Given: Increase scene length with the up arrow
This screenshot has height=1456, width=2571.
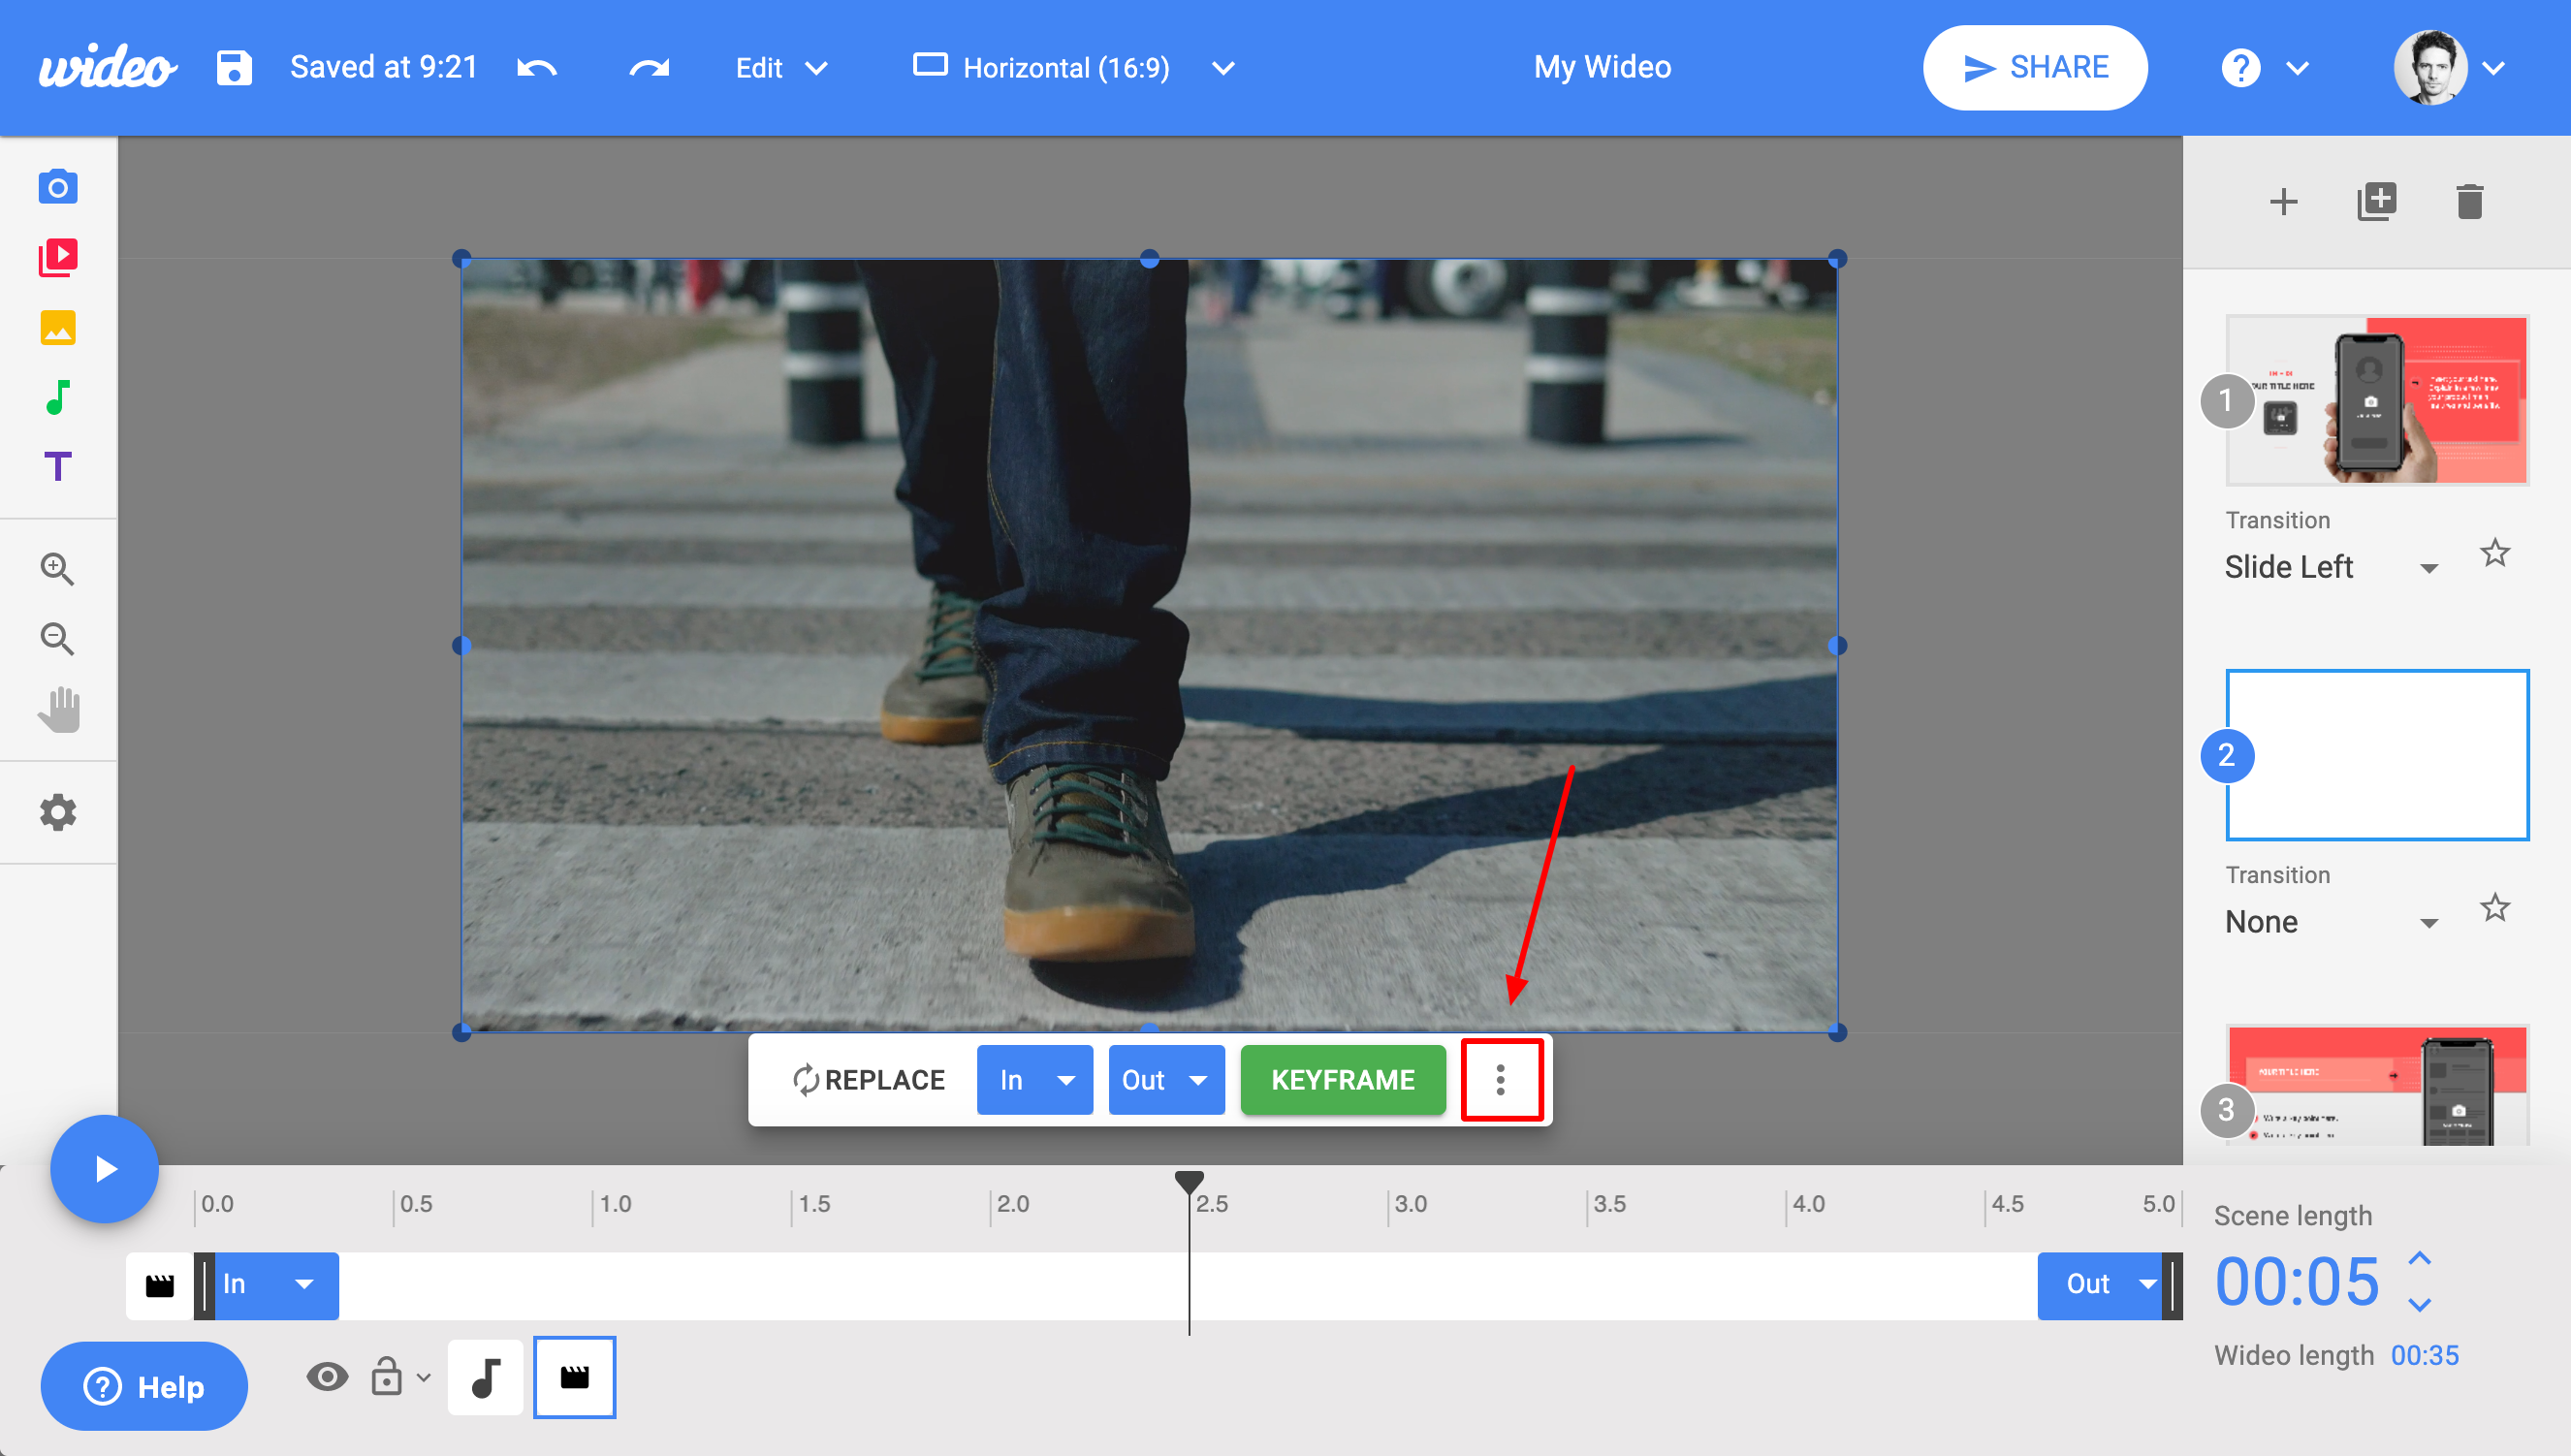Looking at the screenshot, I should click(x=2420, y=1259).
